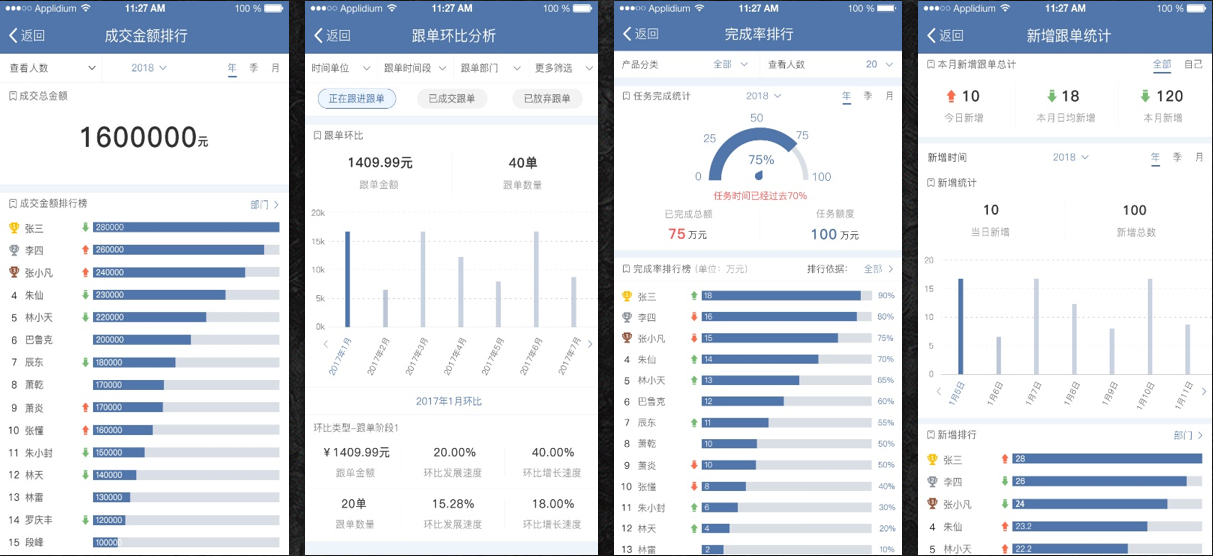Toggle the 已成交跟单 filter pill
The width and height of the screenshot is (1213, 556).
pyautogui.click(x=450, y=99)
